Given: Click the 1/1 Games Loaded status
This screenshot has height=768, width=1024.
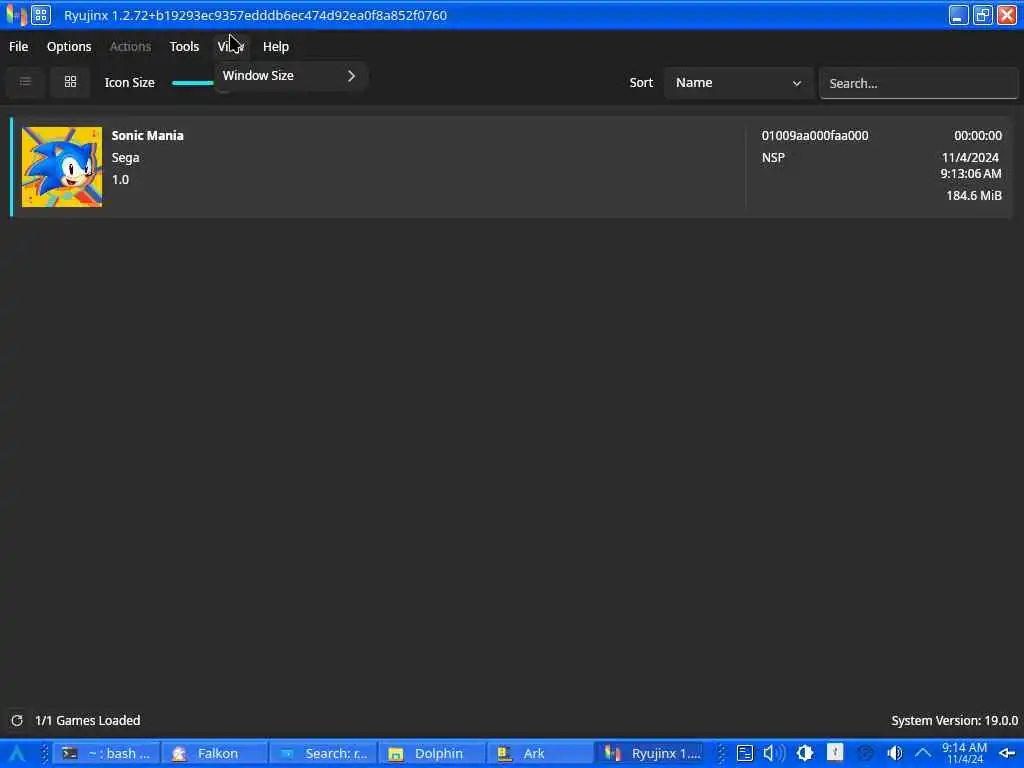Looking at the screenshot, I should (88, 720).
